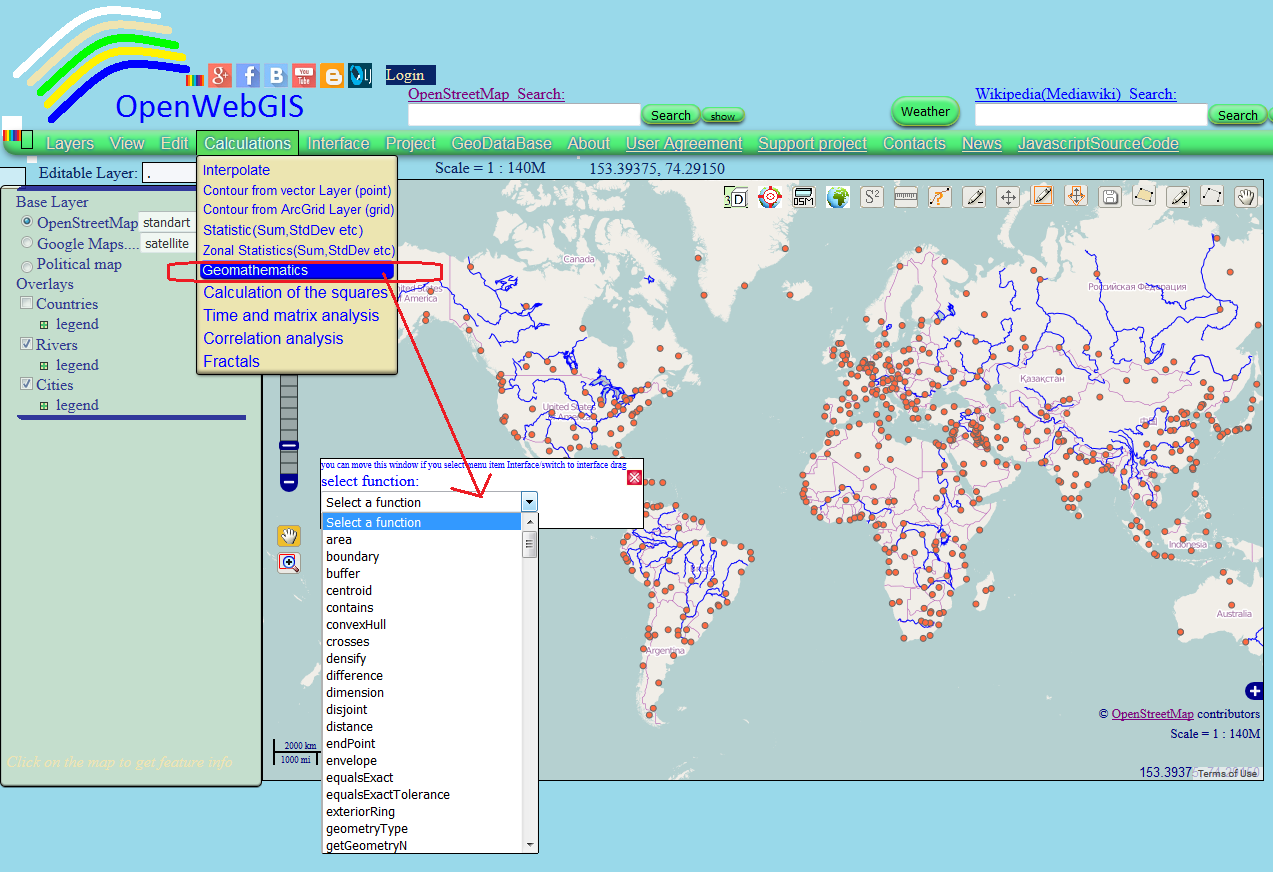Select Correlation analysis menu entry

point(273,338)
